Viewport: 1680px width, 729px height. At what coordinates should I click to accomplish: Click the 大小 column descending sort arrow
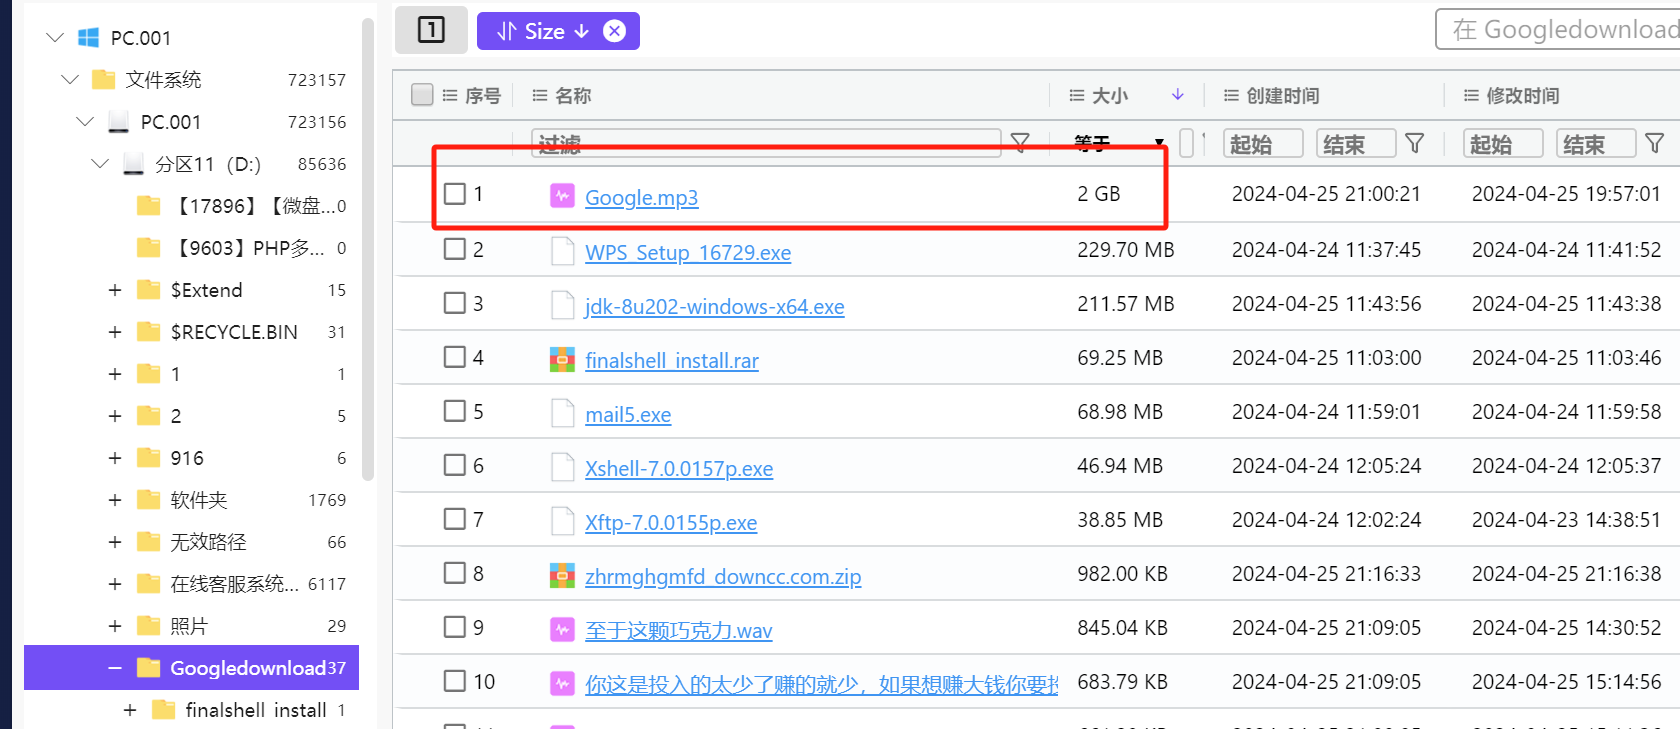1178,95
